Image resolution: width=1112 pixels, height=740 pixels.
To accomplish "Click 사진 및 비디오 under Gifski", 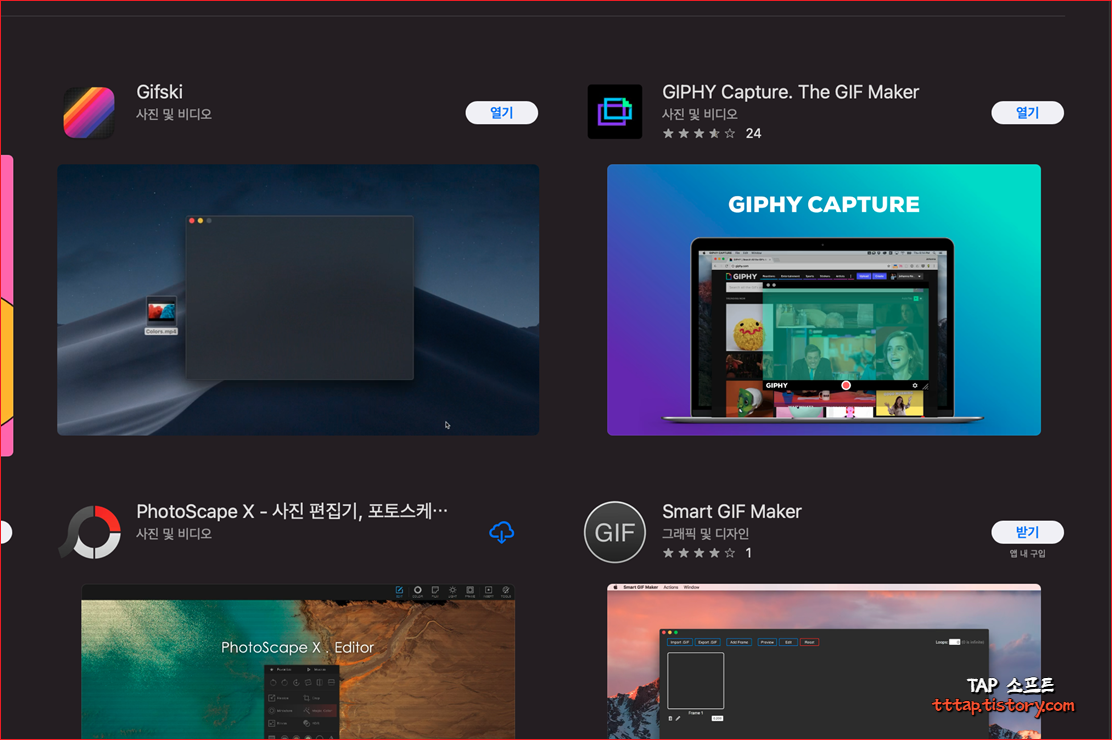I will 174,114.
